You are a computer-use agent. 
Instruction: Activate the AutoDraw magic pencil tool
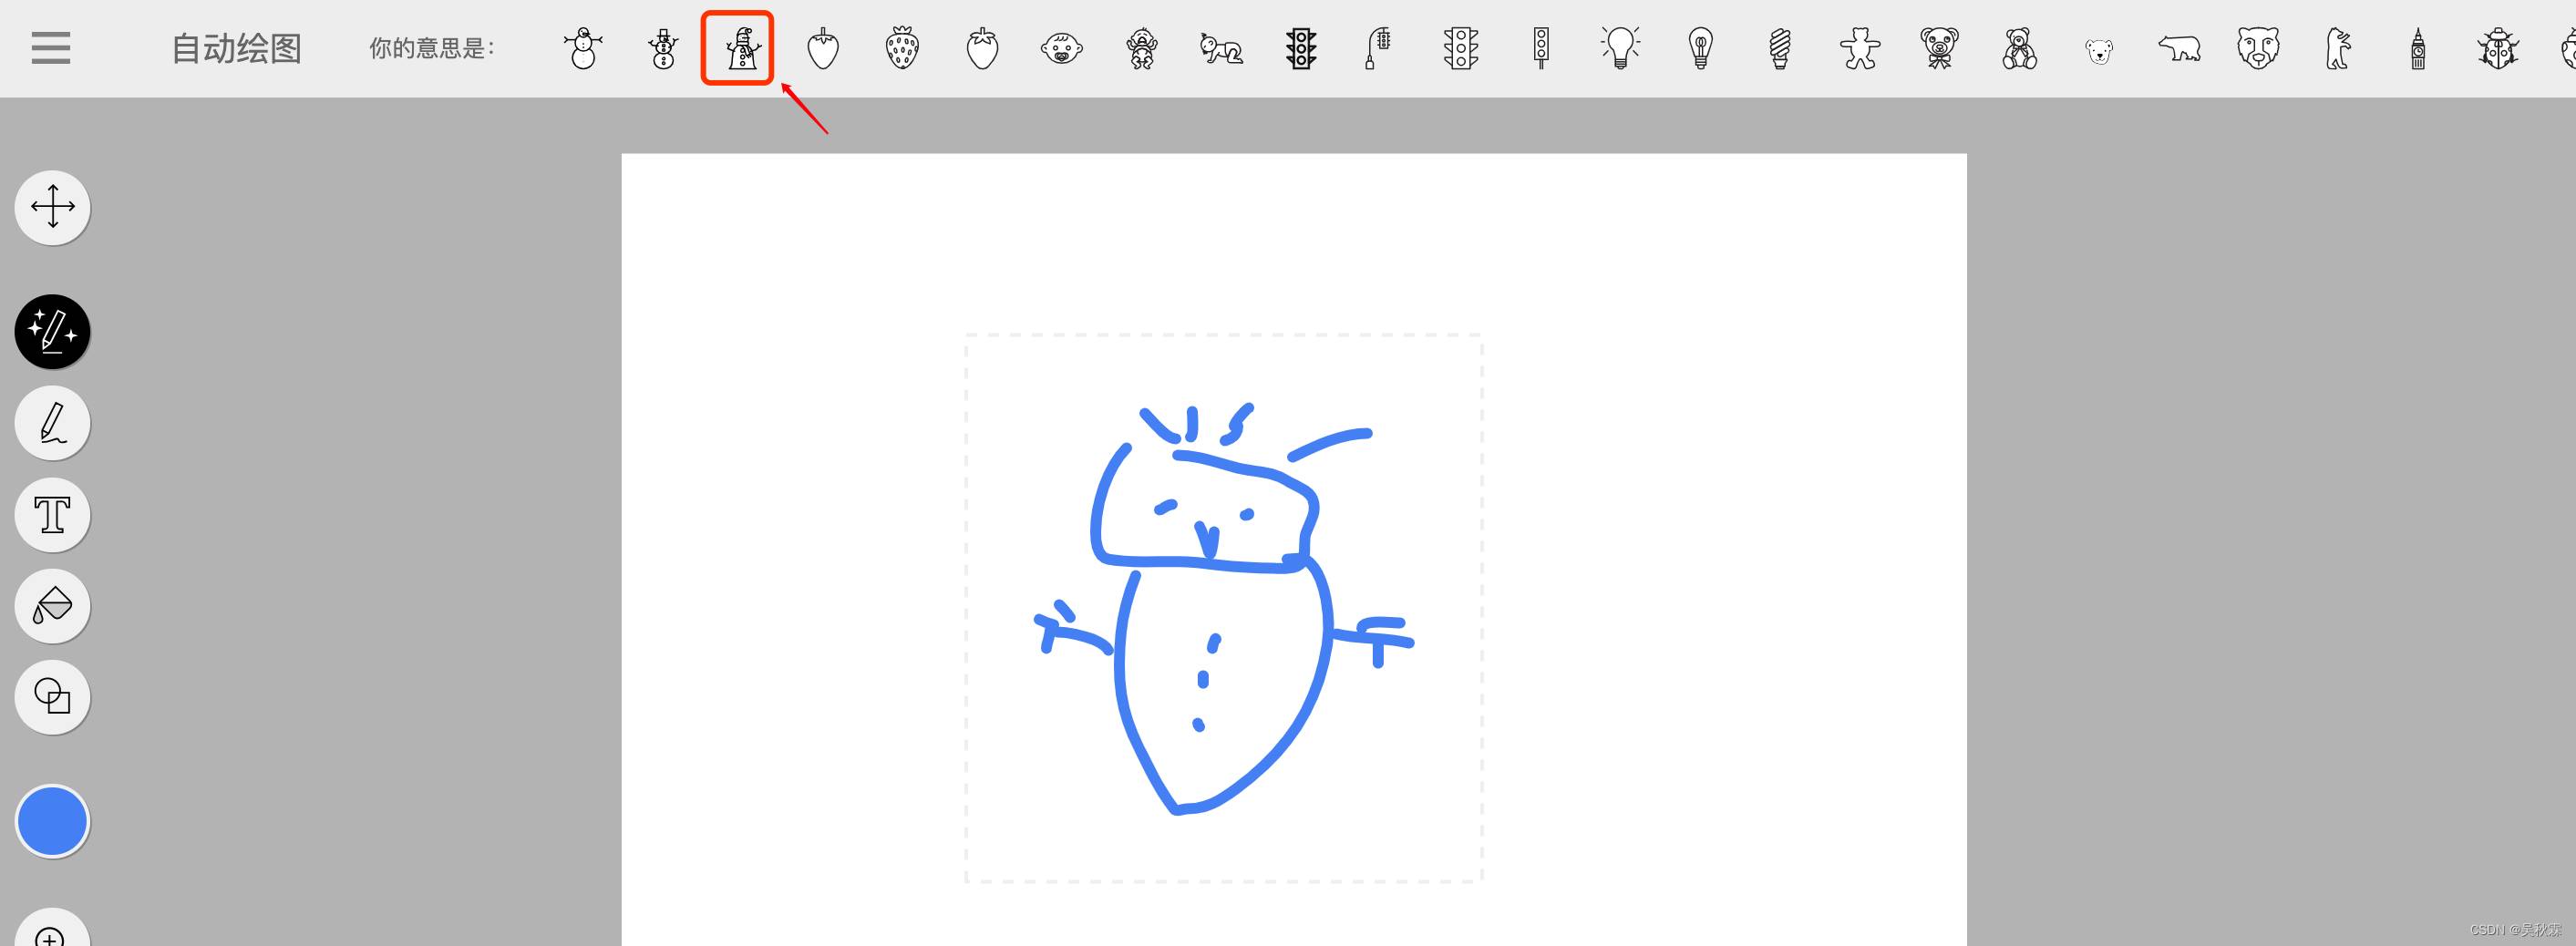tap(53, 332)
